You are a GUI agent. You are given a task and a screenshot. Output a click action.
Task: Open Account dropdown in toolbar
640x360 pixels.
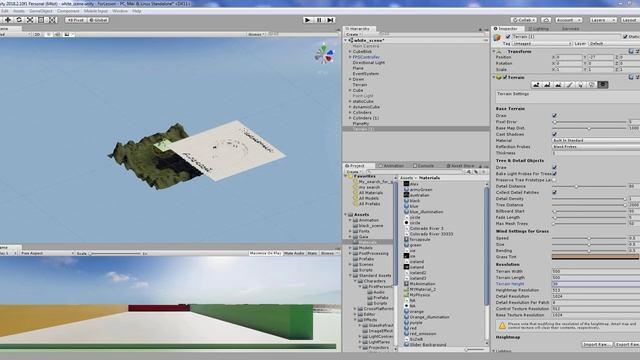(x=568, y=20)
